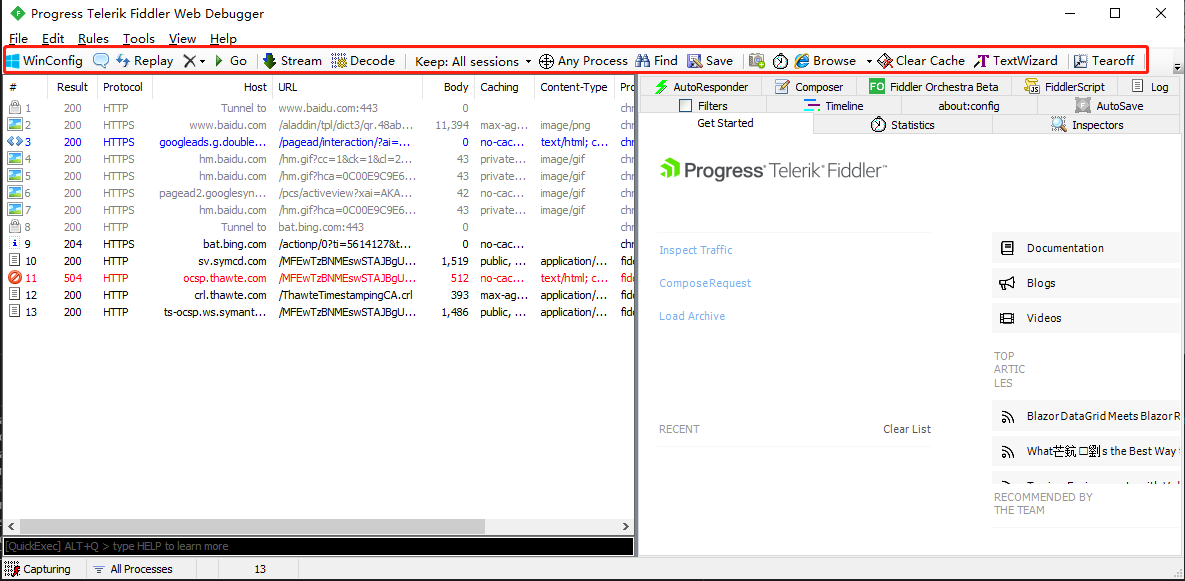Open the Tools menu
Screen dimensions: 1185x581
[x=139, y=39]
